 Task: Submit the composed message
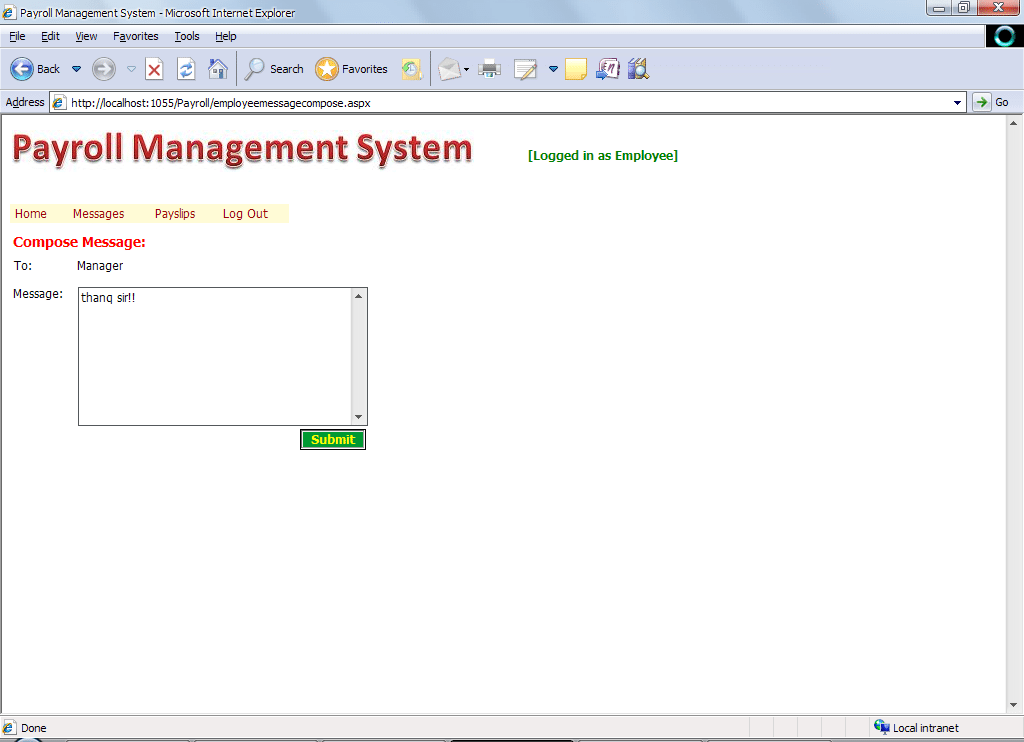point(333,440)
